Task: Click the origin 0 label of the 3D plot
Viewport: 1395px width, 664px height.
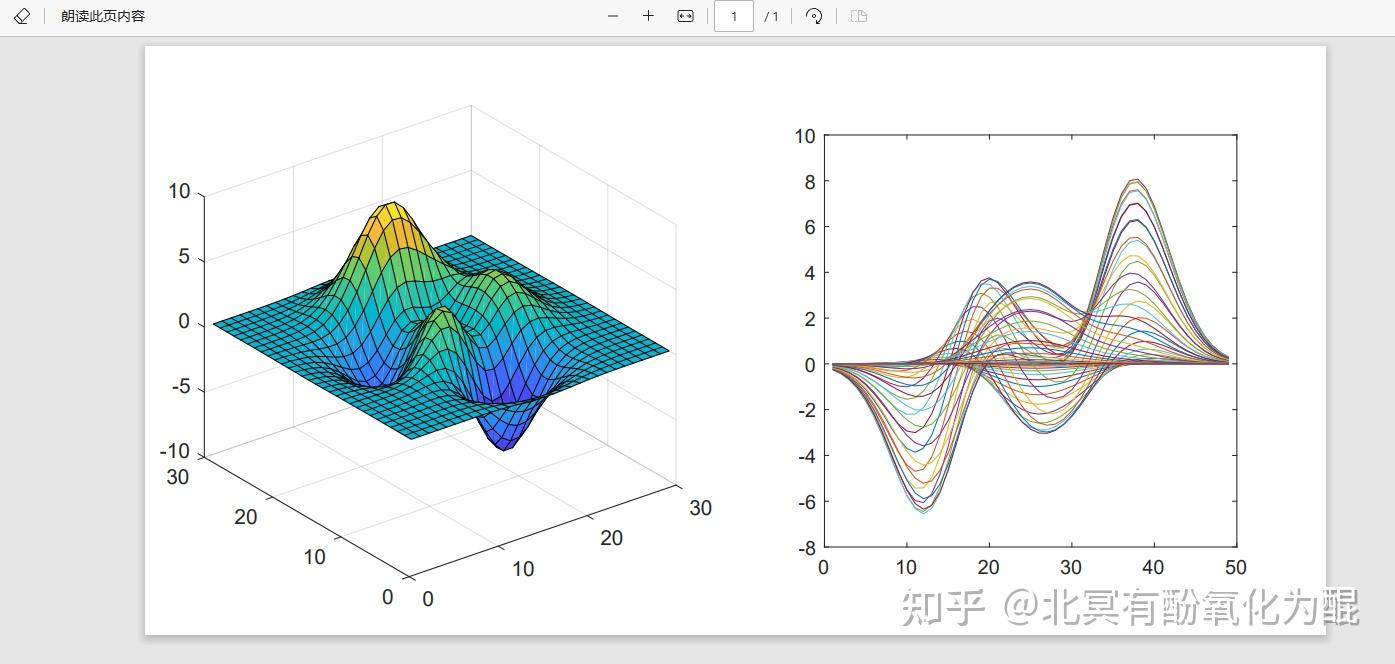Action: pyautogui.click(x=387, y=596)
